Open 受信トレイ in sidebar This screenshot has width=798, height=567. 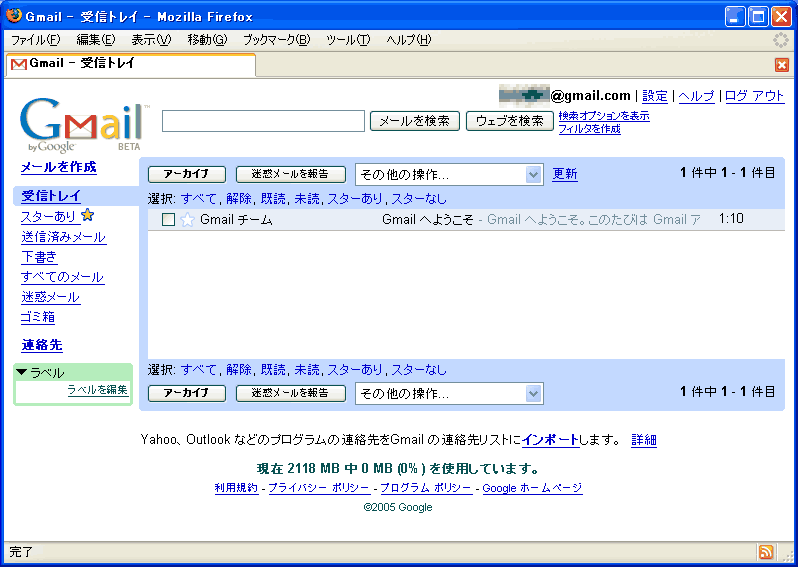51,196
